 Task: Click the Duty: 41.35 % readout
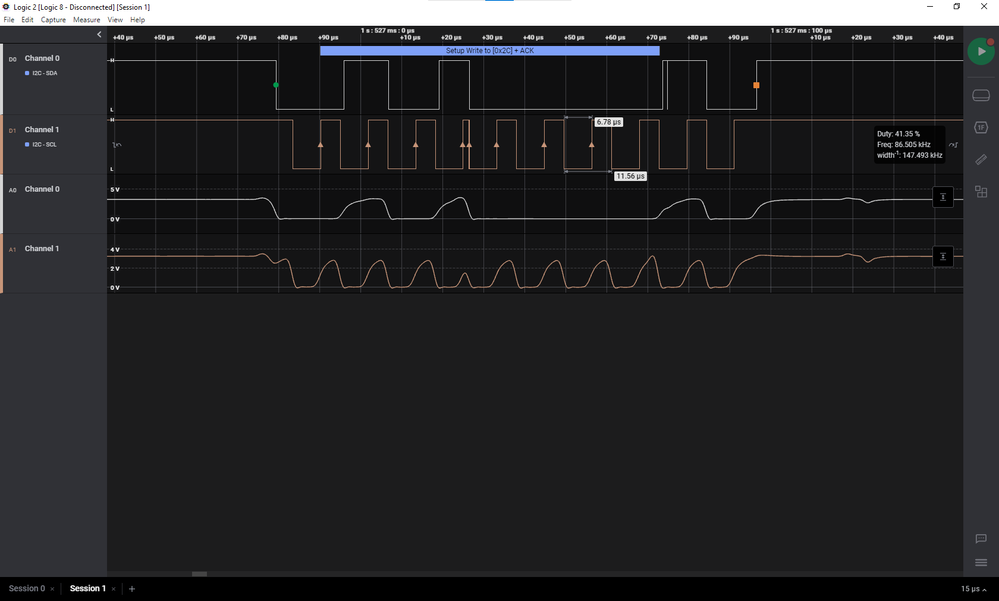(898, 134)
